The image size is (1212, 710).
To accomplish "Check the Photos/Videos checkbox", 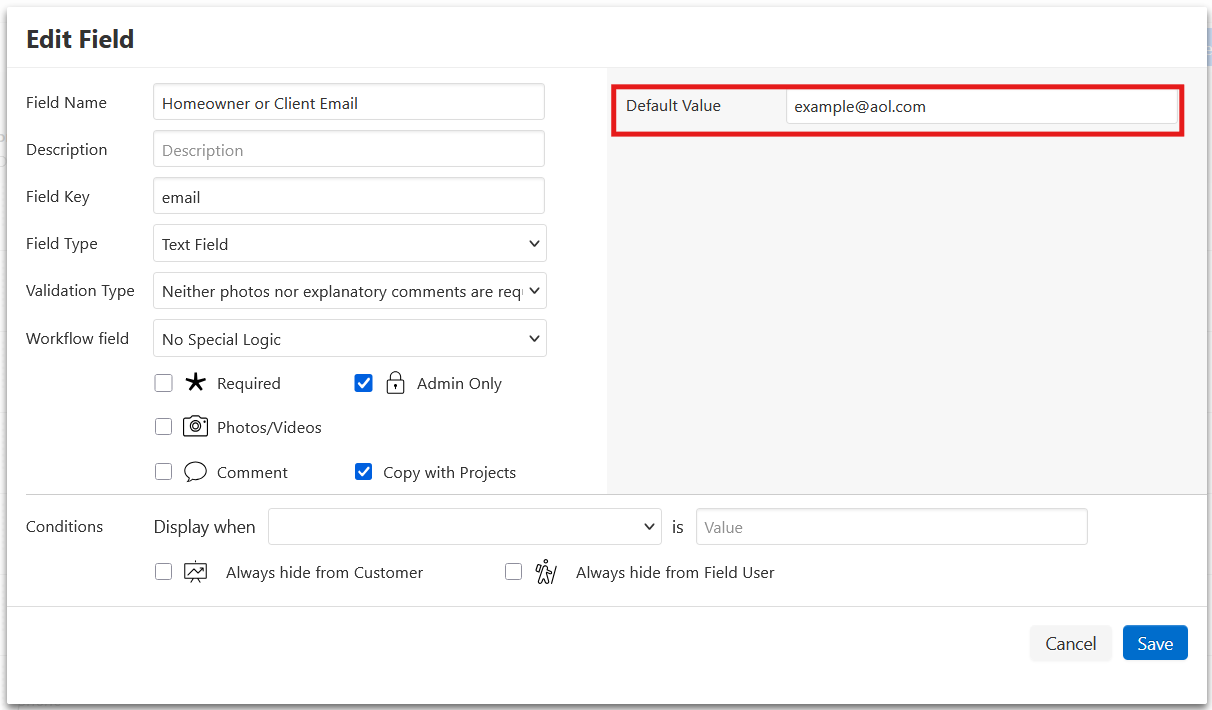I will pyautogui.click(x=164, y=427).
